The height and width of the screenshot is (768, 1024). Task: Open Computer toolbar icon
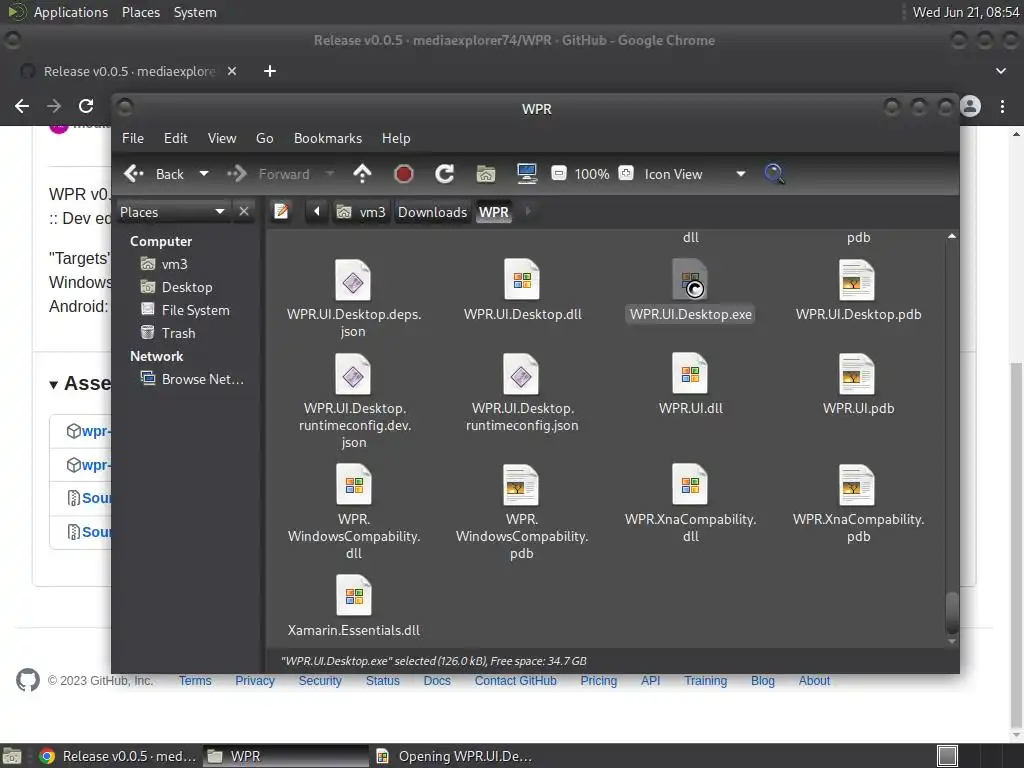click(526, 174)
